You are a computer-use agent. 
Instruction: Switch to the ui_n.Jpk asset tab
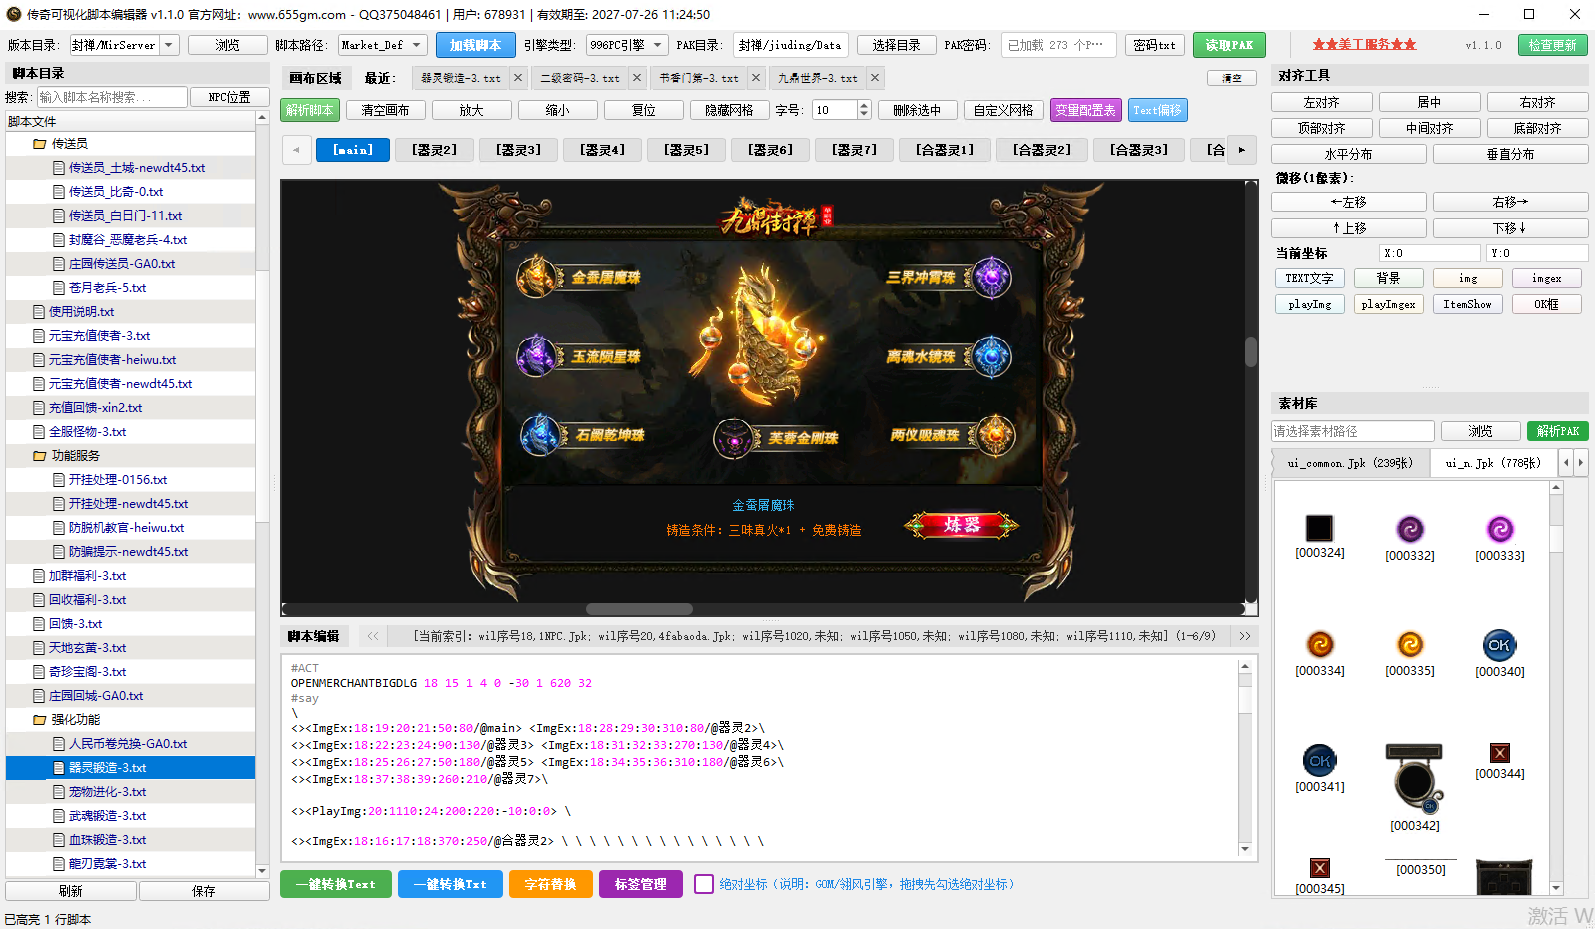[x=1494, y=463]
